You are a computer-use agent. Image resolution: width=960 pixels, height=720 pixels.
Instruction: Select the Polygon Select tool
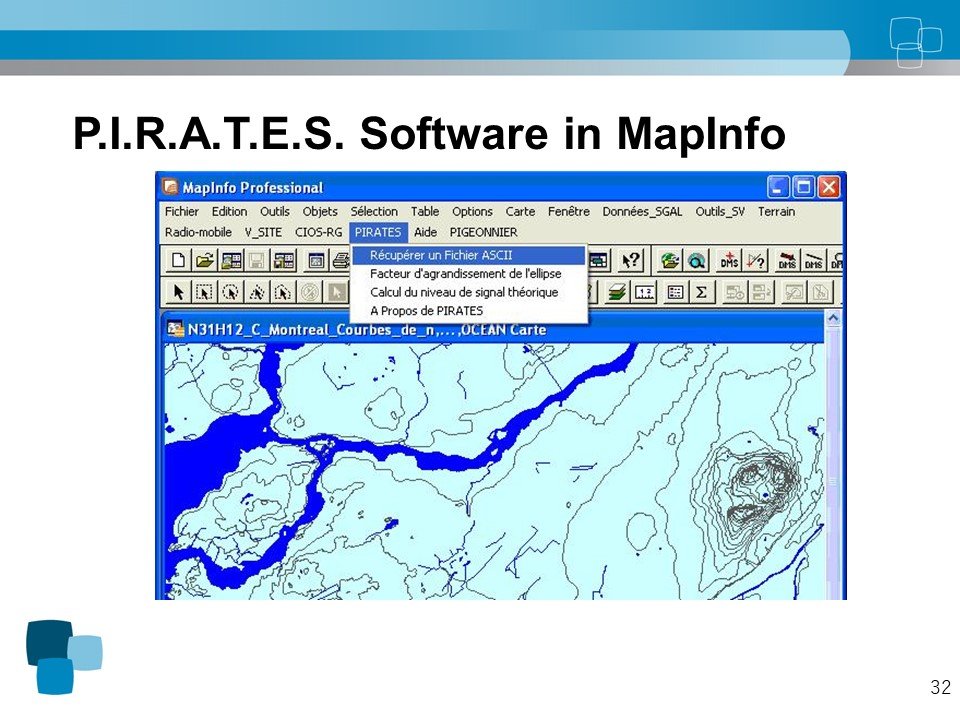257,293
